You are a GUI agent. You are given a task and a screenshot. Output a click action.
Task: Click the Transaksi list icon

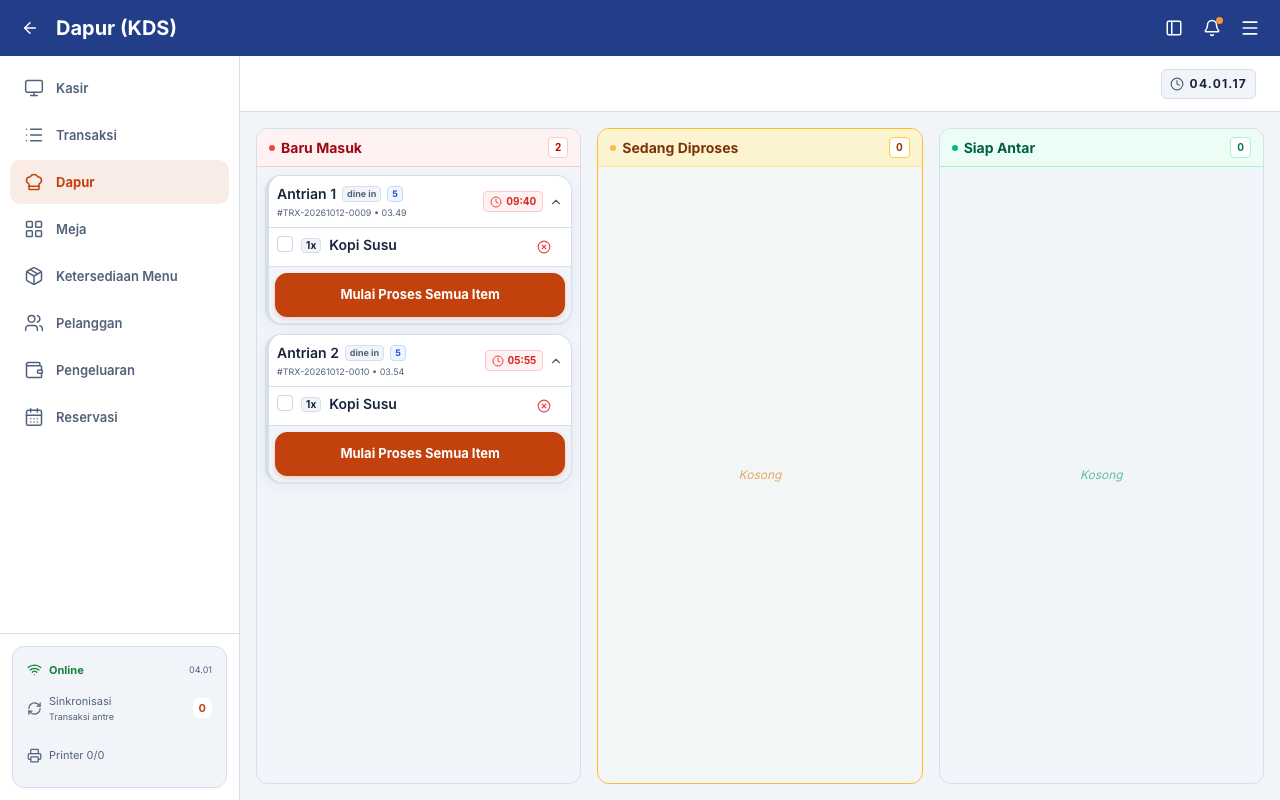tap(34, 135)
